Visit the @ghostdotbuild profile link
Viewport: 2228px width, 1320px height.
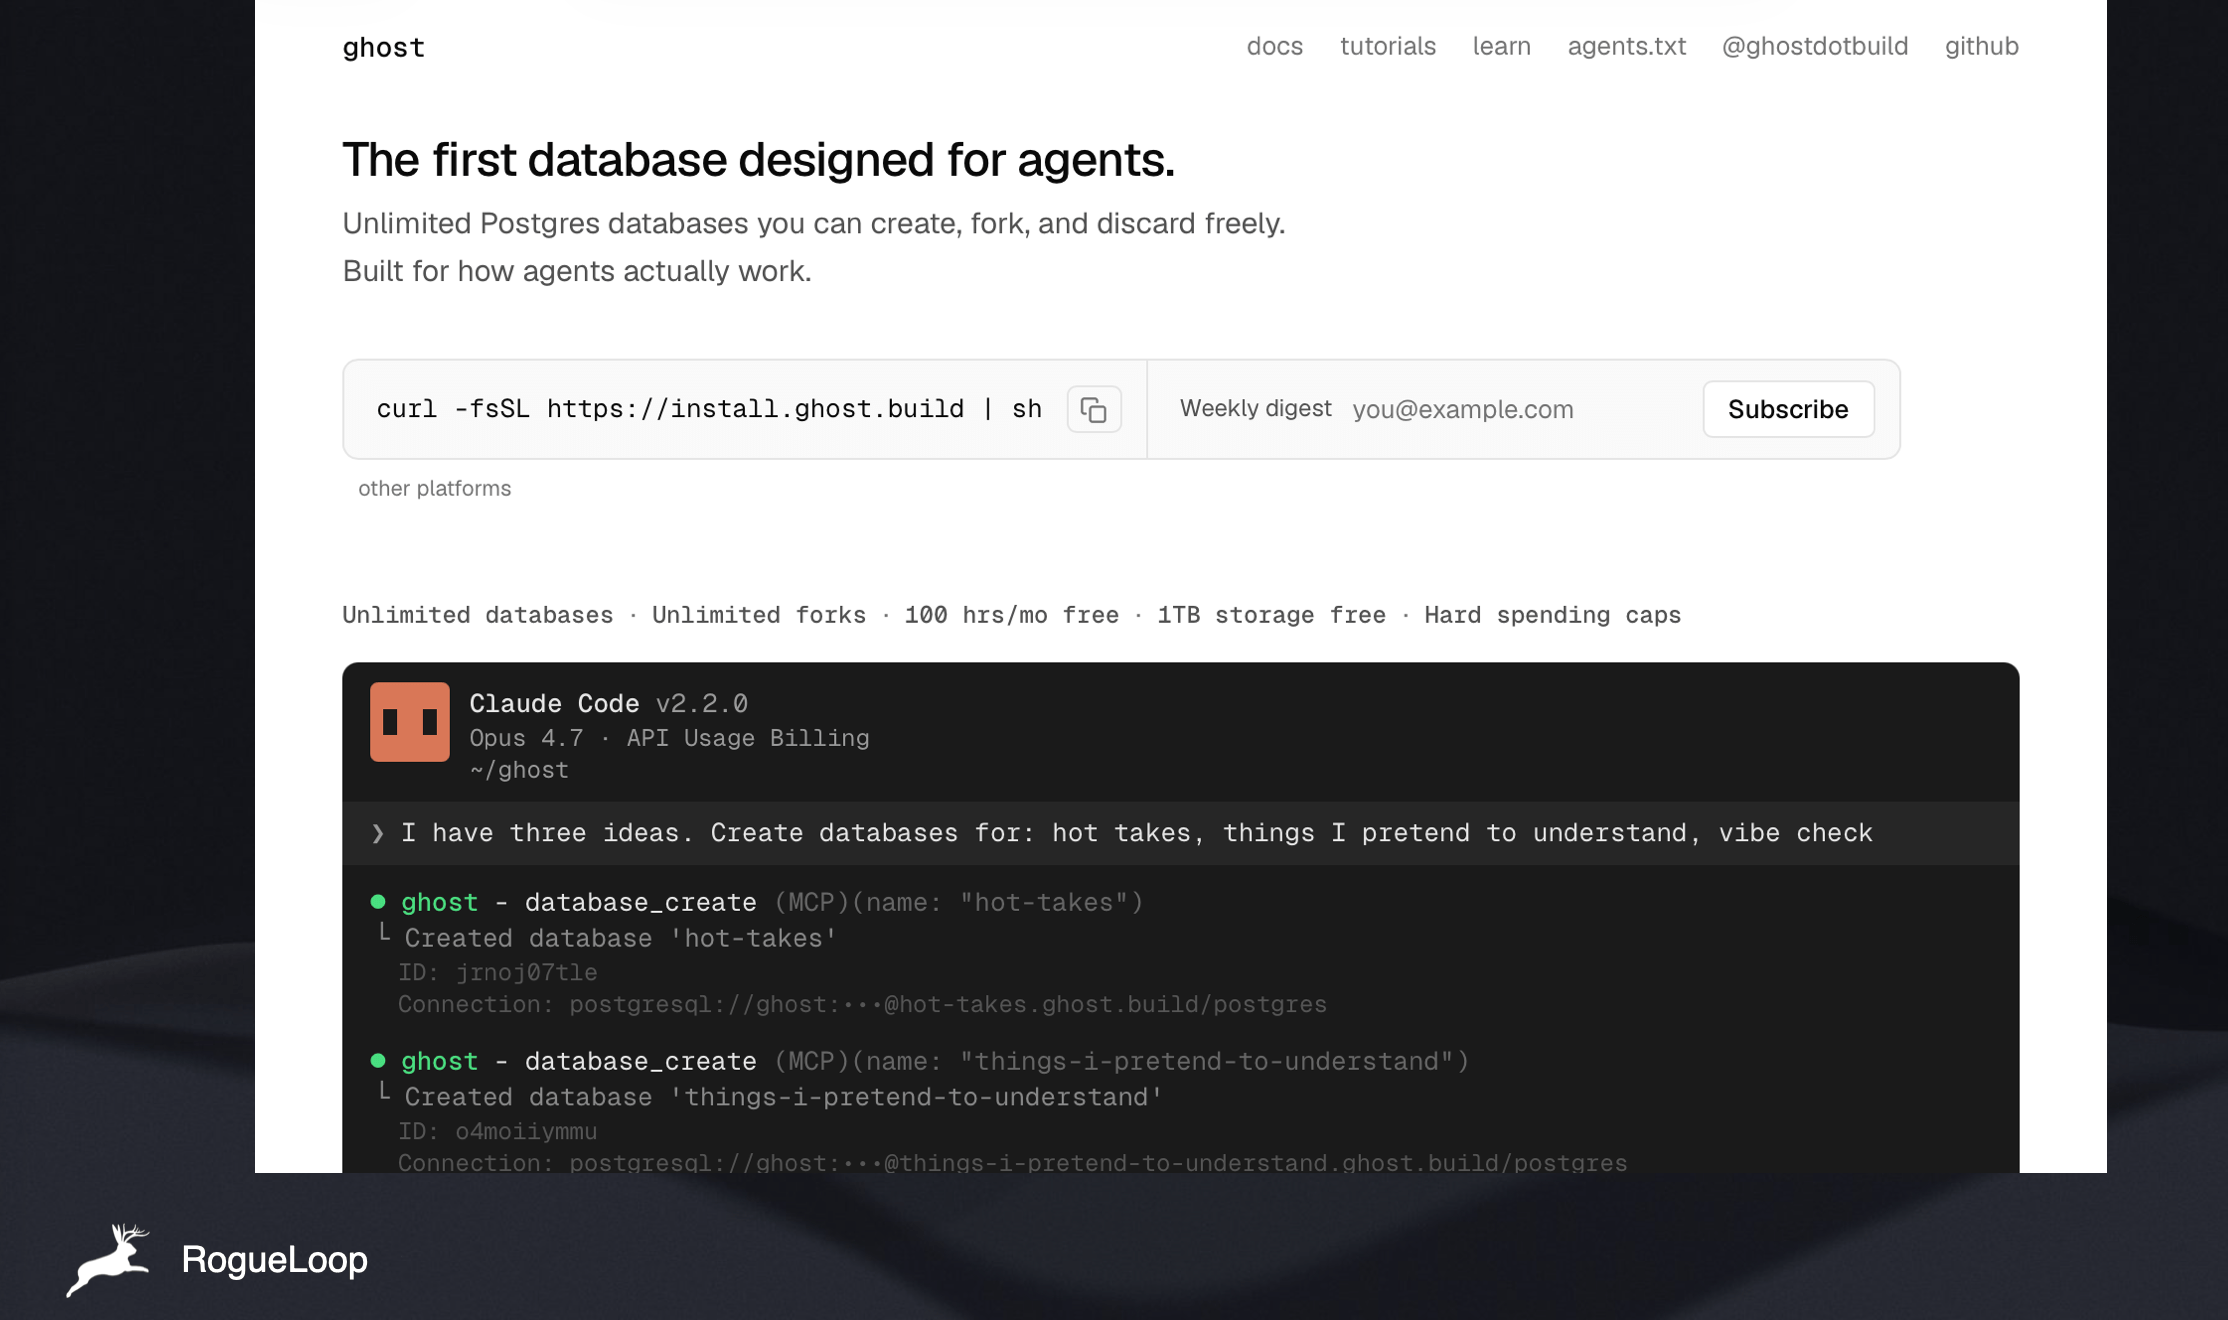(x=1814, y=46)
